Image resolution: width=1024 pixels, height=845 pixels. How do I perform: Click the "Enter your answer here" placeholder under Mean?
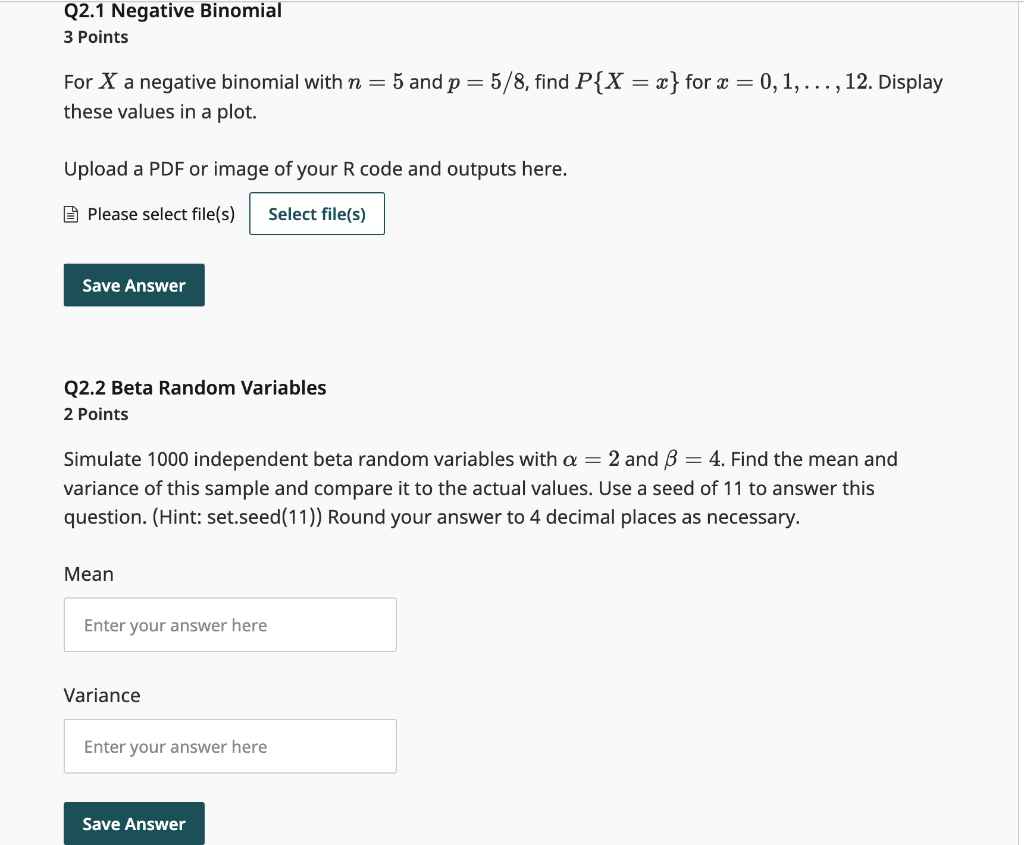point(175,624)
